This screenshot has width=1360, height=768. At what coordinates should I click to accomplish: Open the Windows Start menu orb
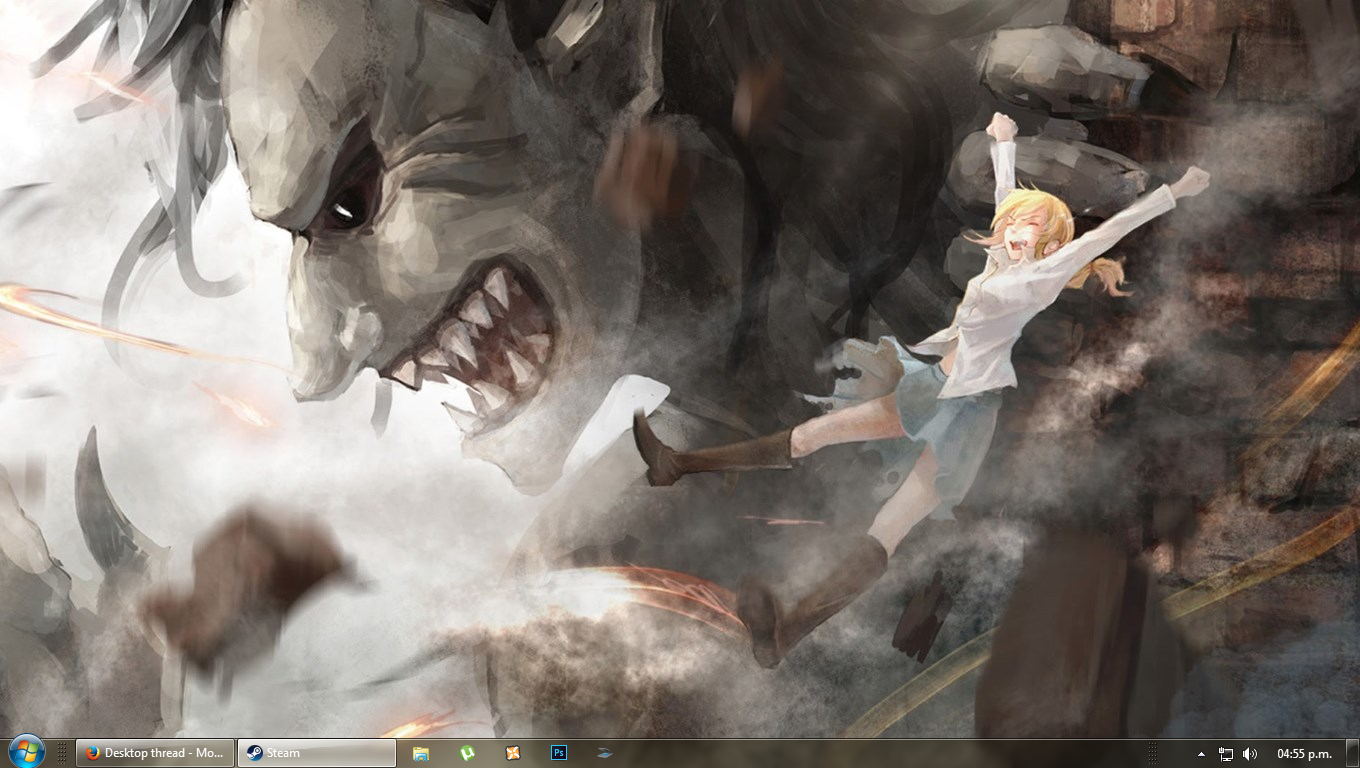pos(25,752)
